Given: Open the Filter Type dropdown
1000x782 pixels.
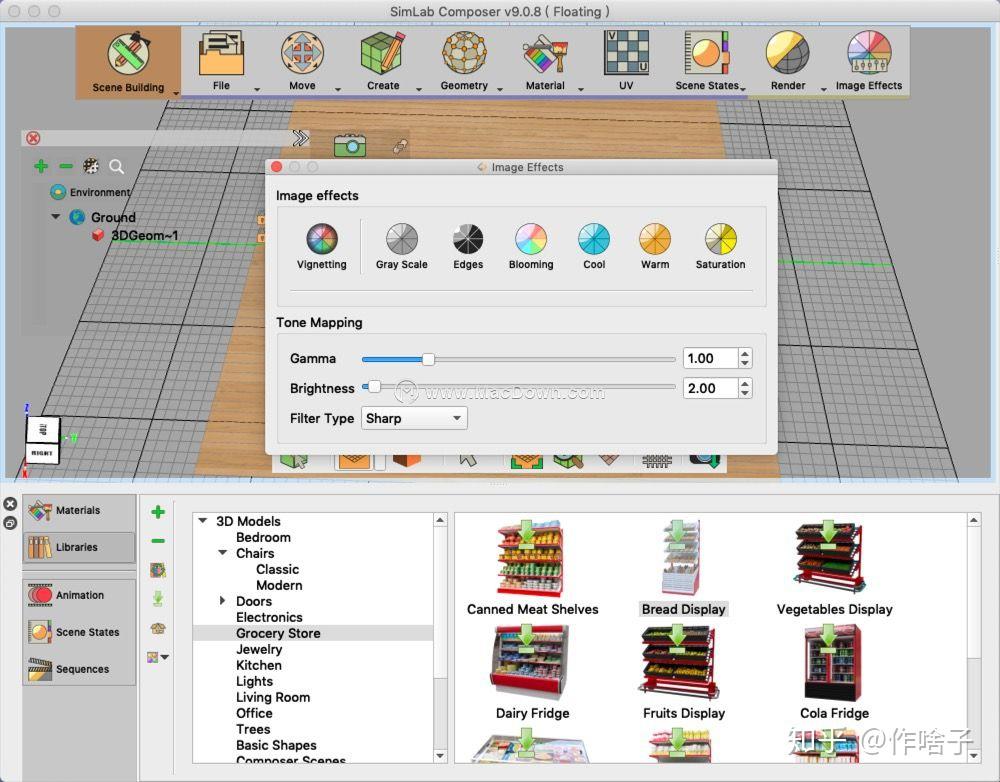Looking at the screenshot, I should (x=414, y=418).
